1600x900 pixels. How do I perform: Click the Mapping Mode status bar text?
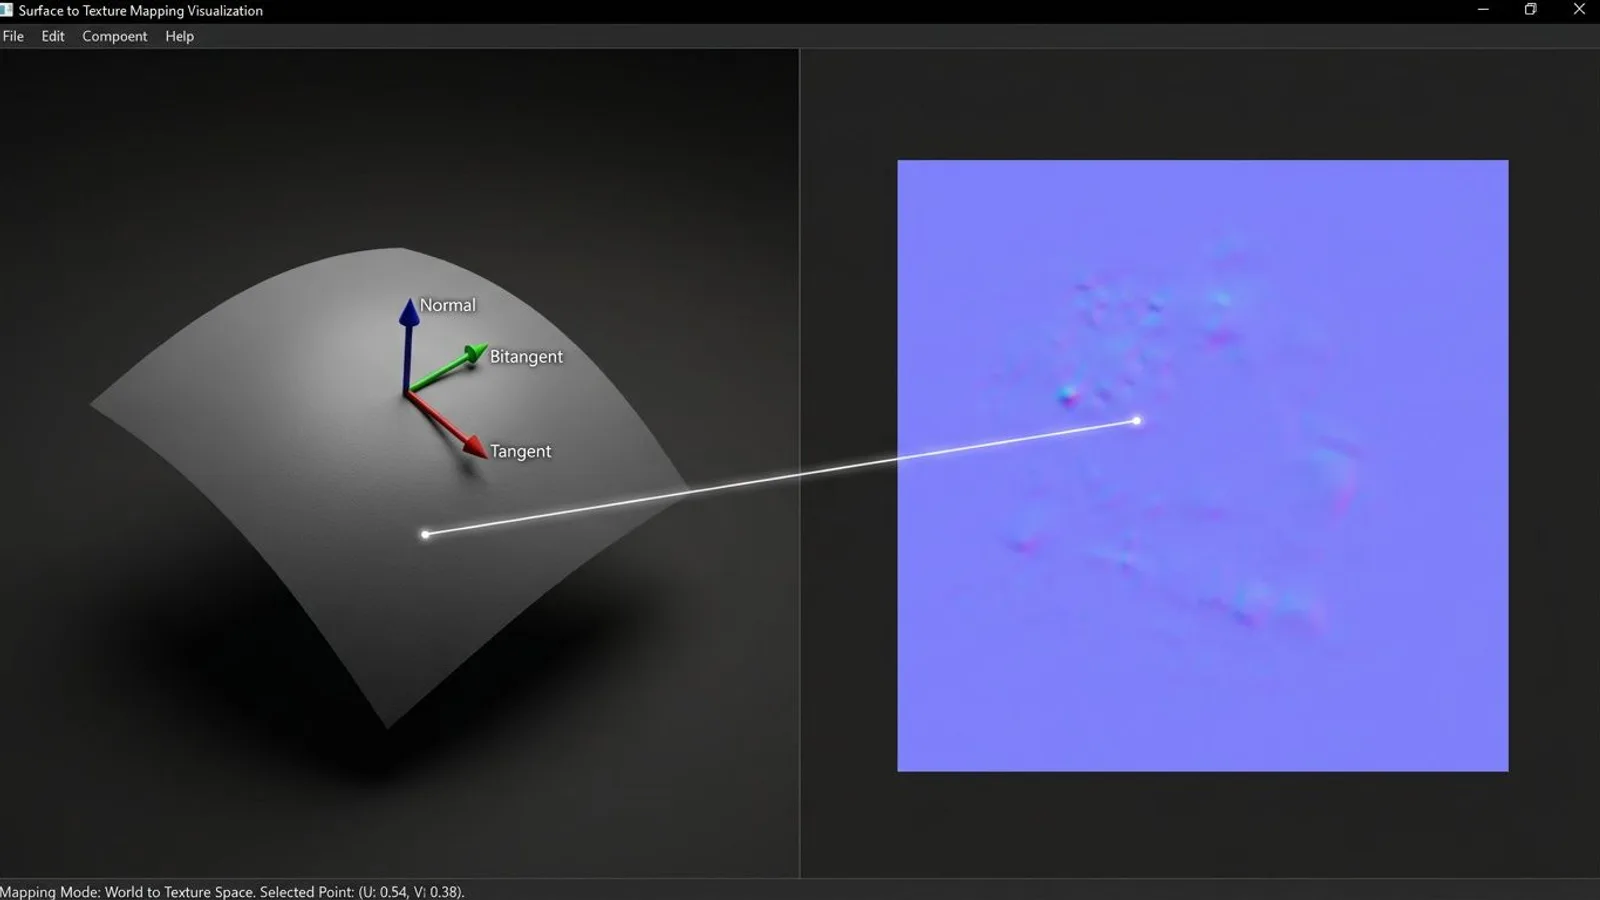(x=232, y=891)
